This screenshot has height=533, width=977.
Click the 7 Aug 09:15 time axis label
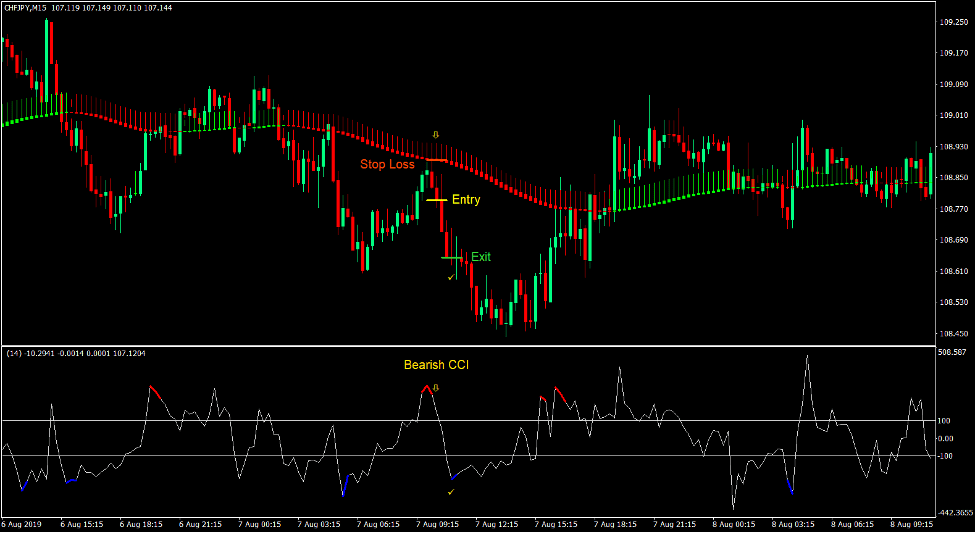440,524
